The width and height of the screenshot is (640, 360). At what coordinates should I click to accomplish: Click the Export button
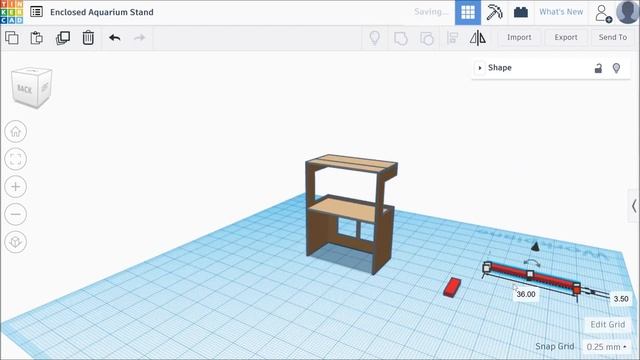[566, 37]
